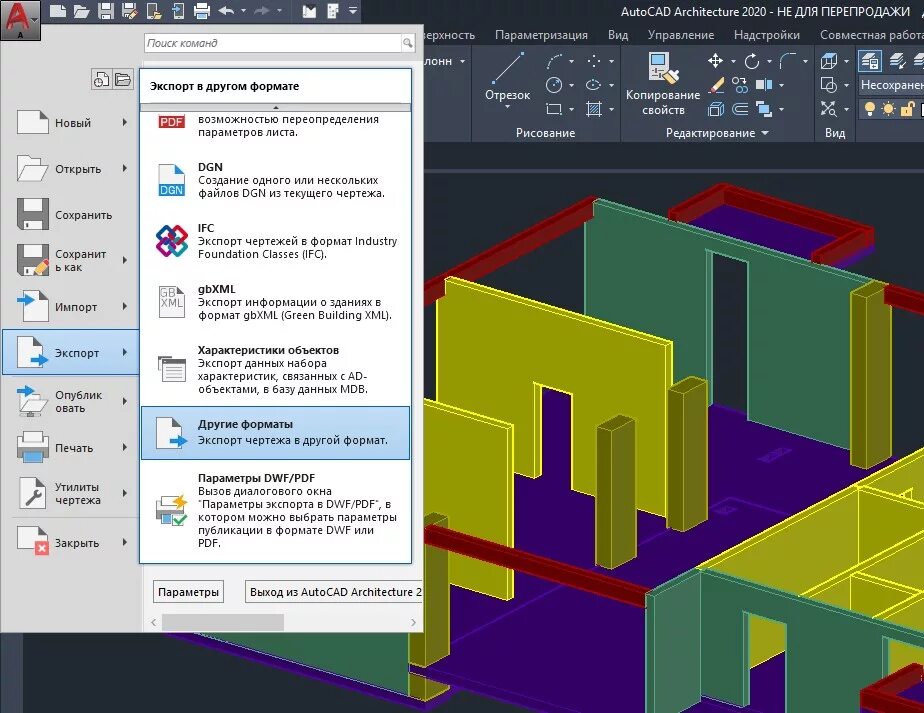Screen dimensions: 924x713
Task: Click the horizontal scrollbar right arrow
Action: tap(413, 622)
